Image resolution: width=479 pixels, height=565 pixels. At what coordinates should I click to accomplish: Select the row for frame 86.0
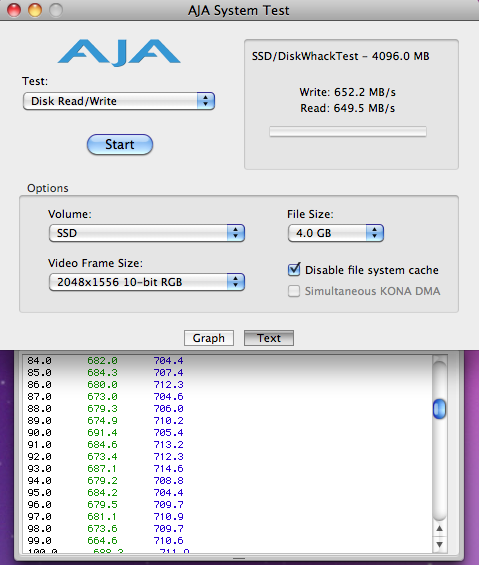pos(227,385)
